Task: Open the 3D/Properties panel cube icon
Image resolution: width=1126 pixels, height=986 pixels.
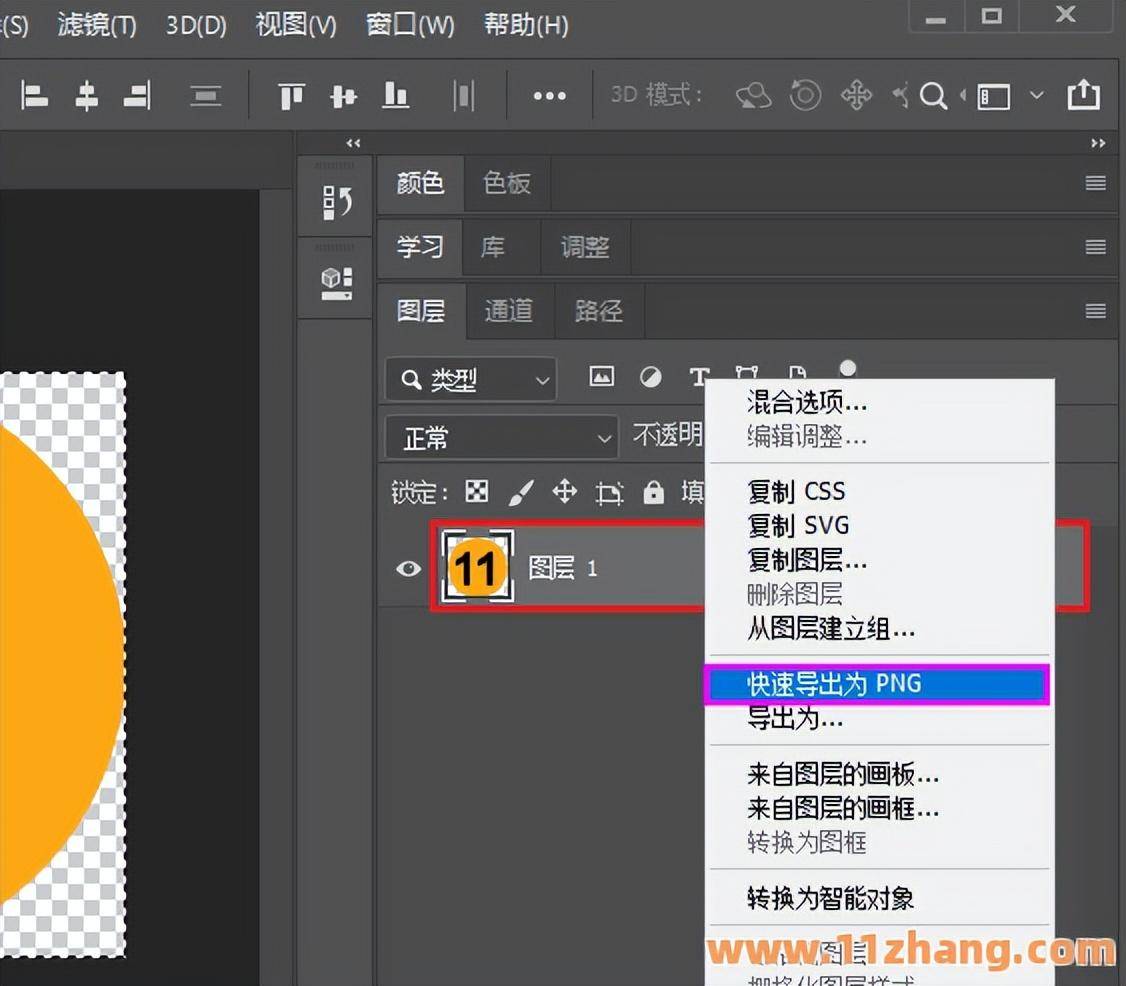Action: coord(336,283)
